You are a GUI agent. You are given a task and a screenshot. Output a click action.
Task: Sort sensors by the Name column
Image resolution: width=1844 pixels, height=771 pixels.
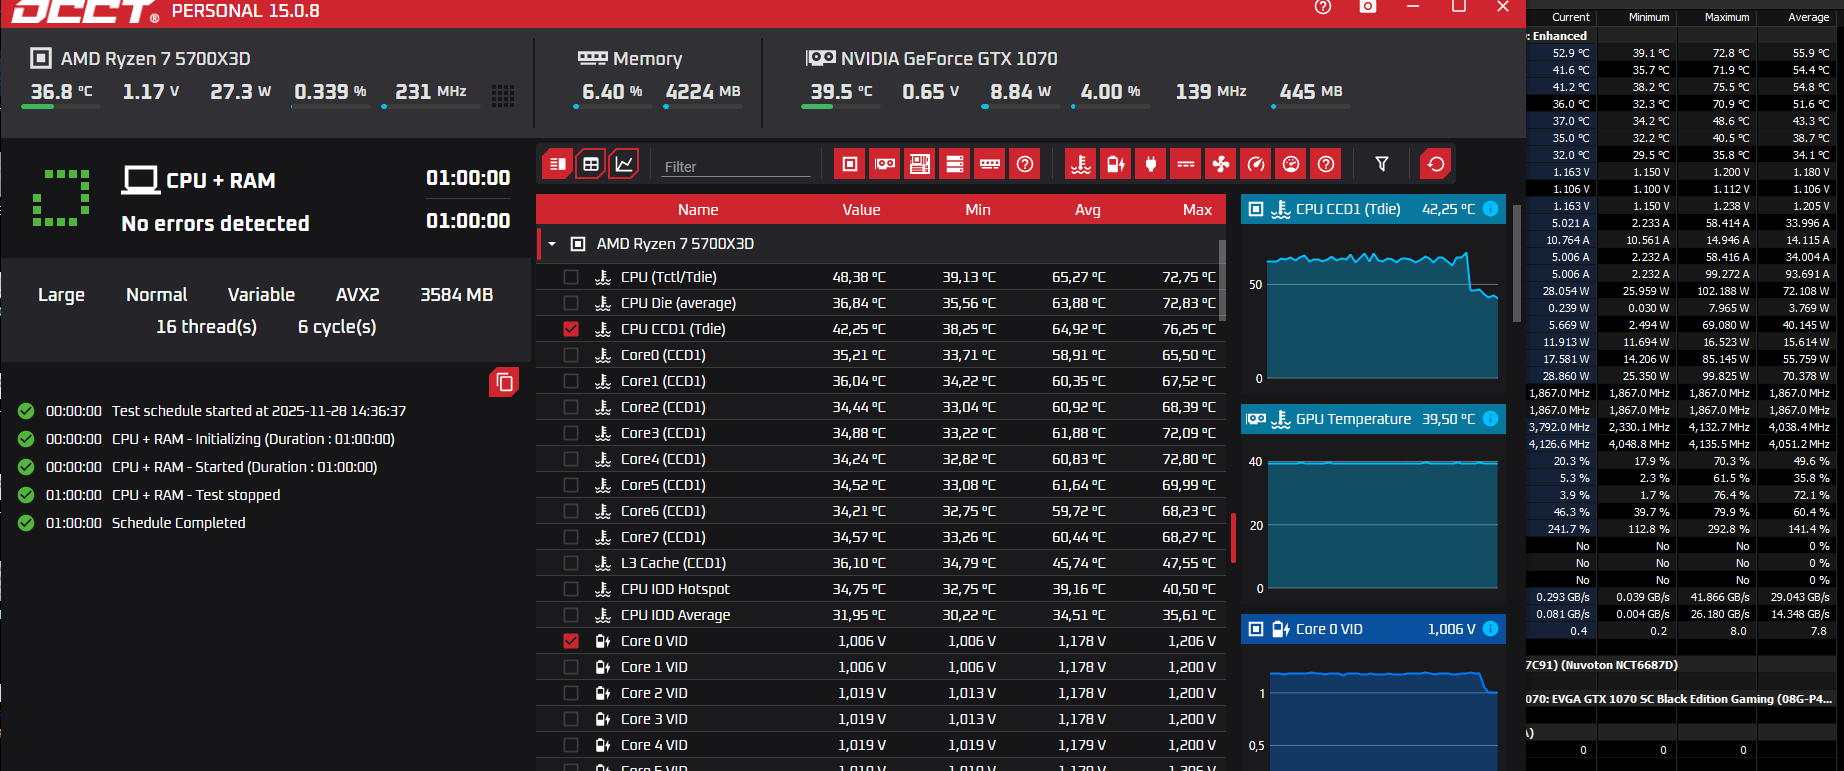coord(698,210)
